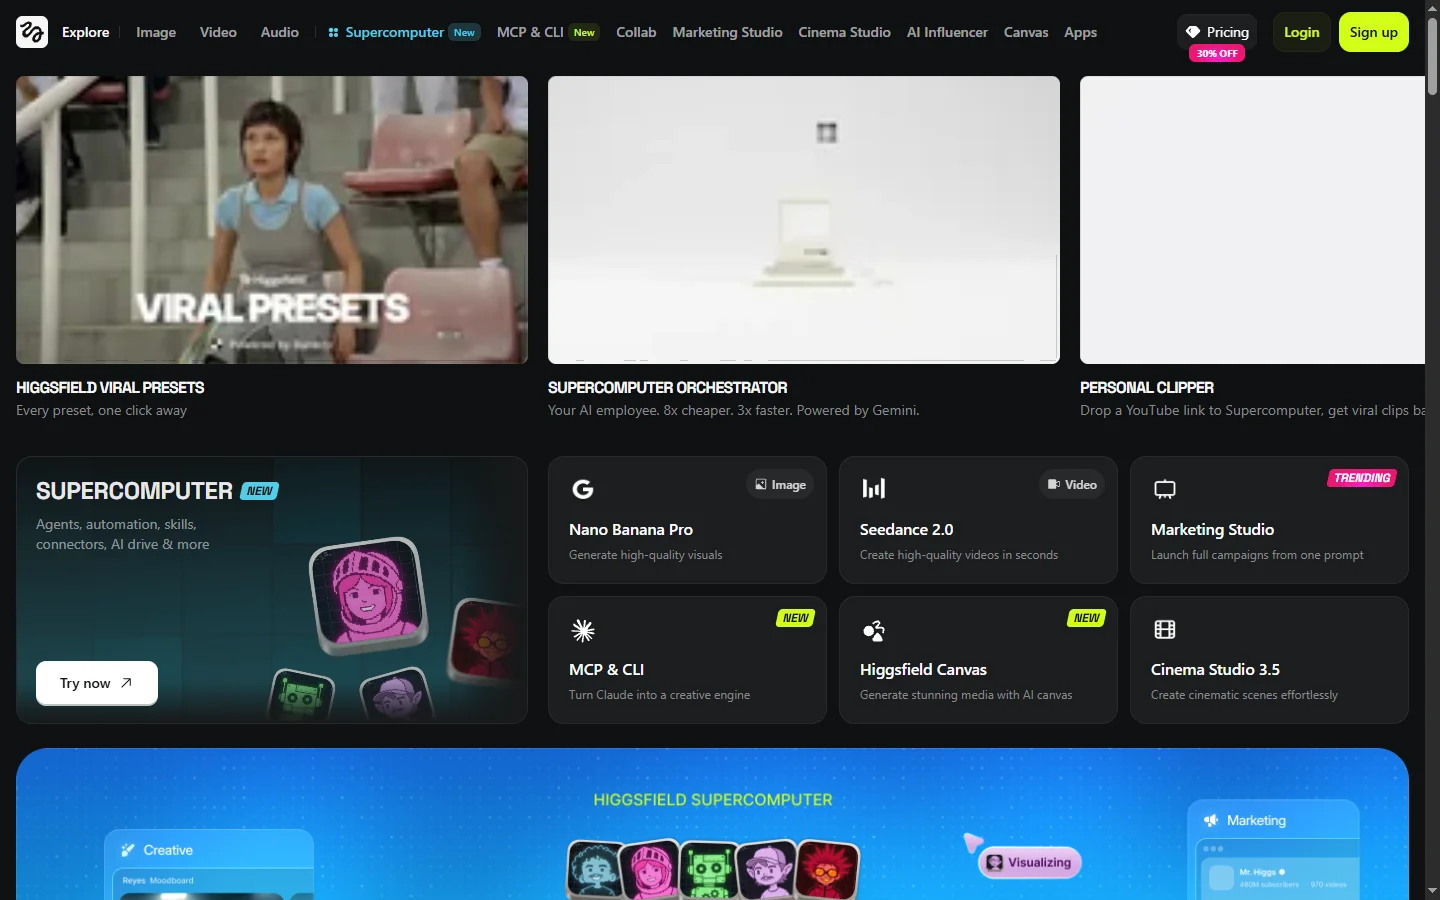Click the TRENDING badge on Marketing Studio card
The height and width of the screenshot is (900, 1440).
tap(1362, 478)
